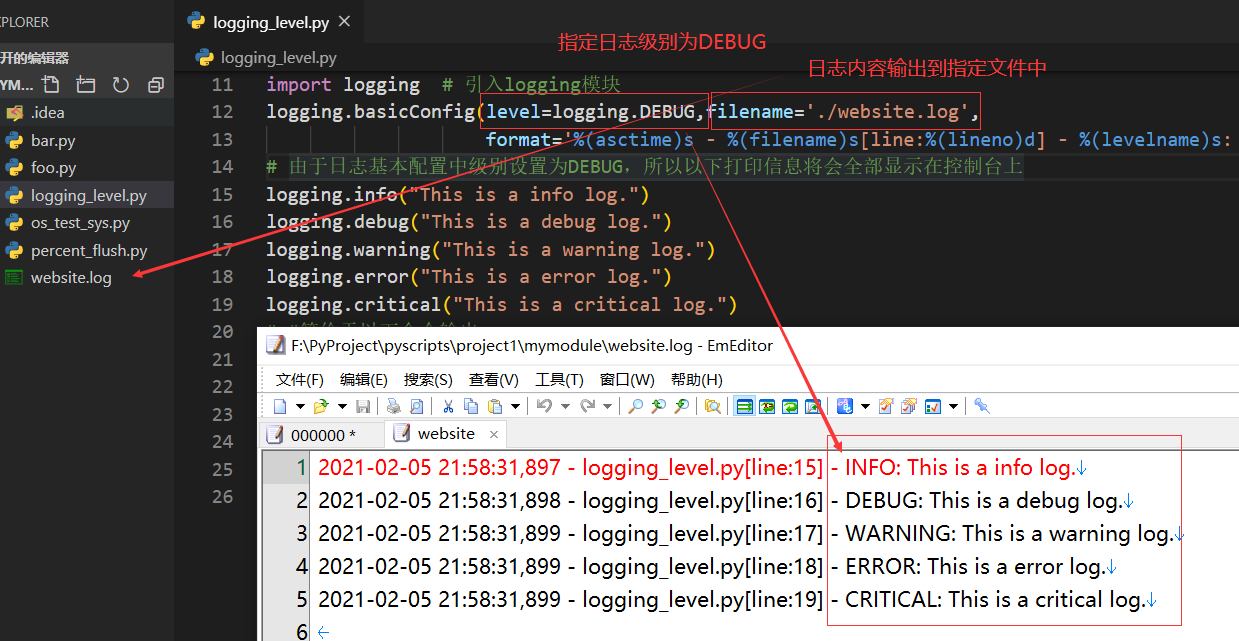
Task: Click the current configuration properties icon
Action: coord(885,406)
